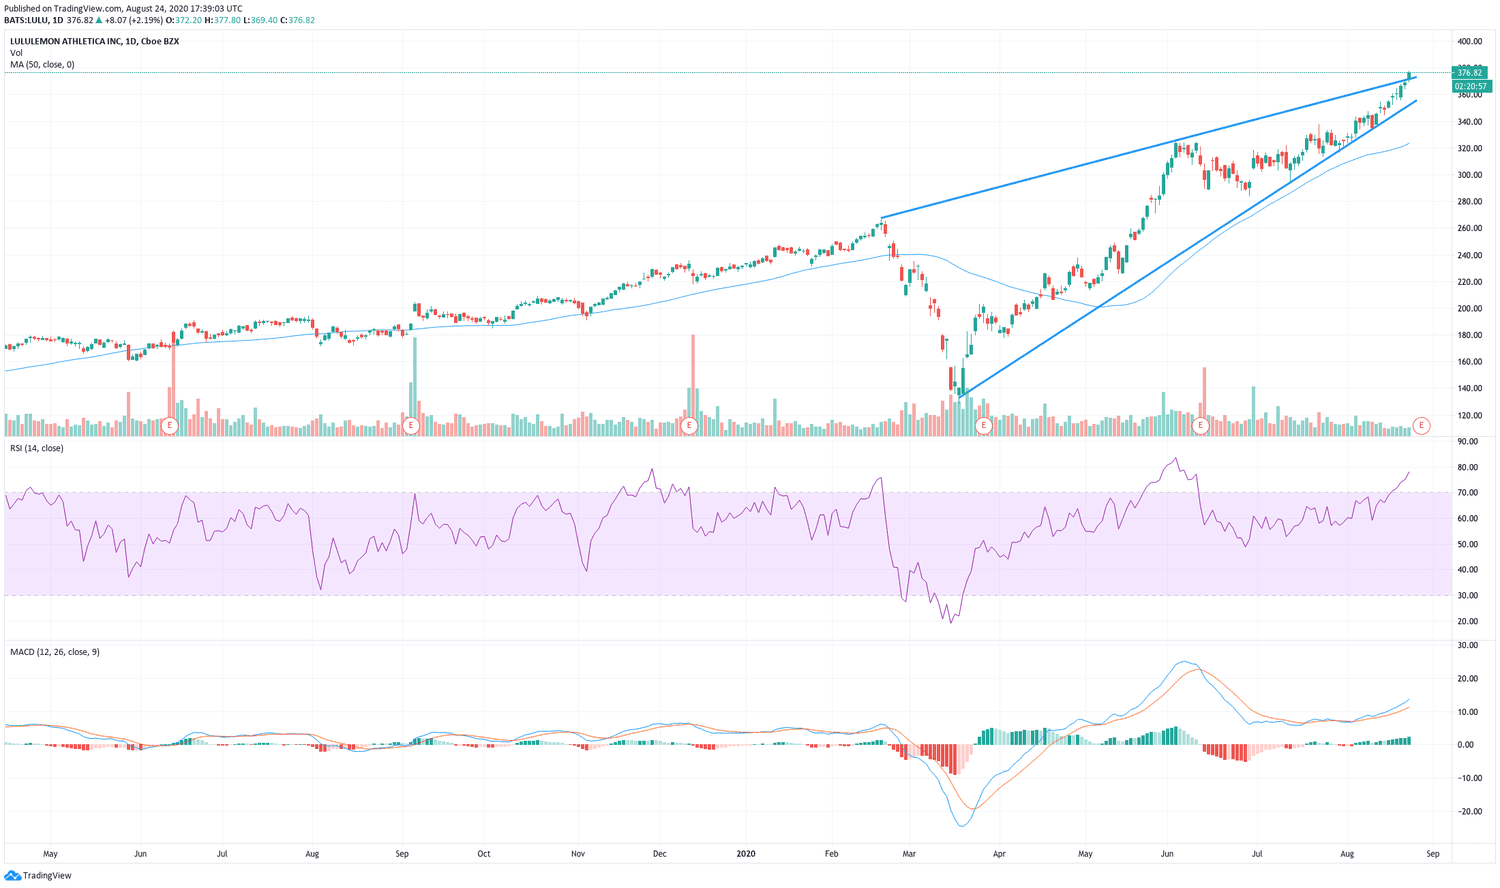This screenshot has height=888, width=1500.
Task: Open the December 2019 earnings marker
Action: coord(688,426)
